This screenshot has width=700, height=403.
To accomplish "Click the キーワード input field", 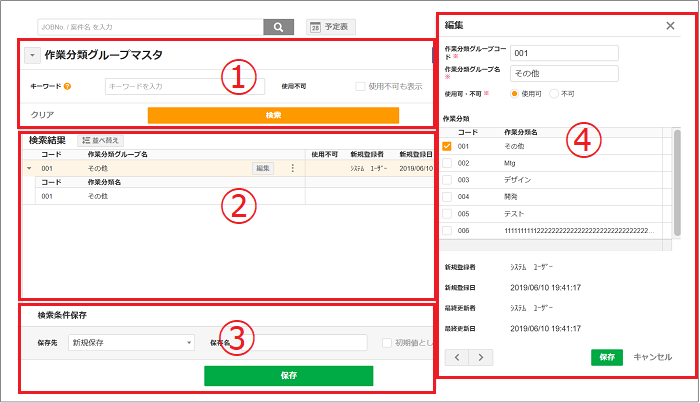I will [184, 87].
